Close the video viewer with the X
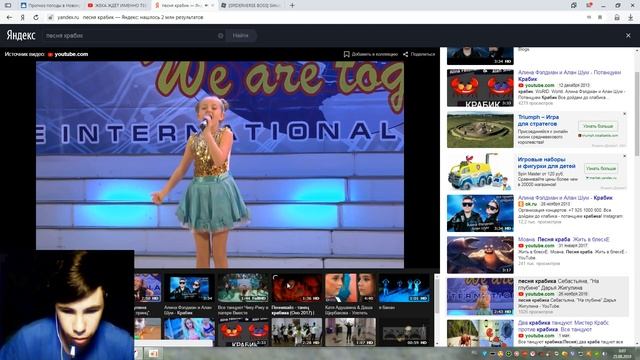Viewport: 640px width, 360px height. (x=628, y=36)
